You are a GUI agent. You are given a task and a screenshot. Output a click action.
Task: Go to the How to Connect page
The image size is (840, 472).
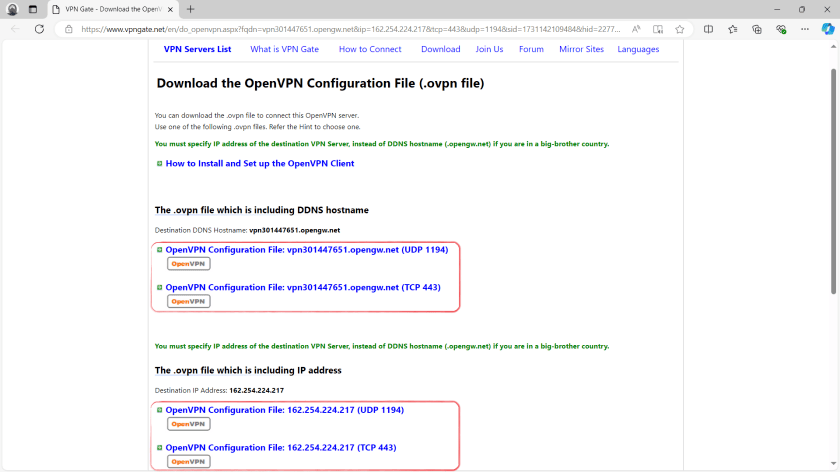click(370, 49)
